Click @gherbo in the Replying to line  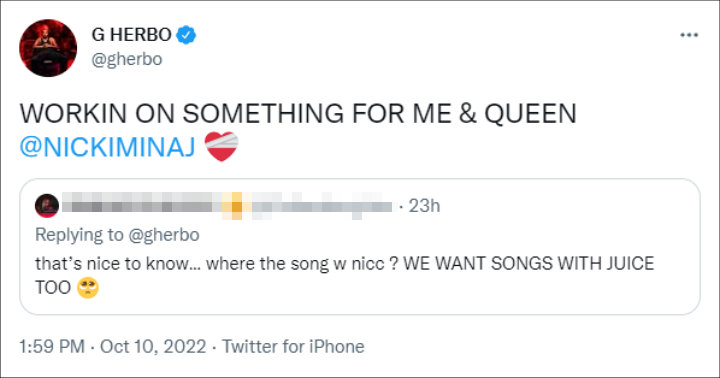[x=164, y=235]
